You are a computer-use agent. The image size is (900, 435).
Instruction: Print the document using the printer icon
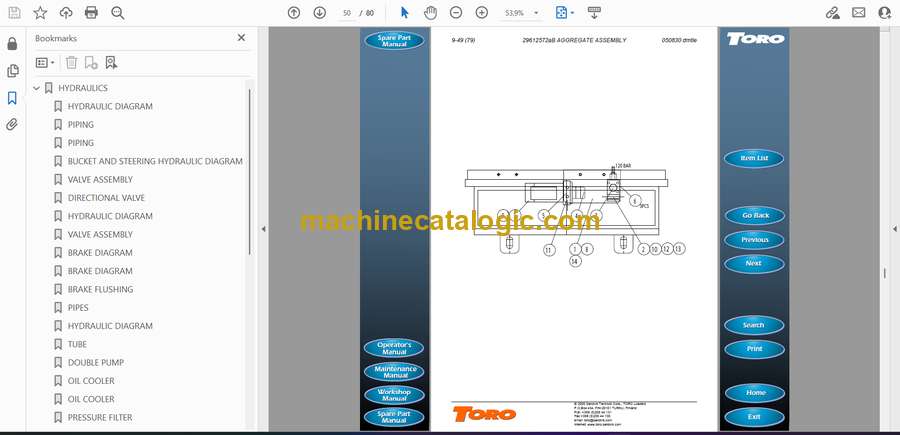(x=91, y=13)
